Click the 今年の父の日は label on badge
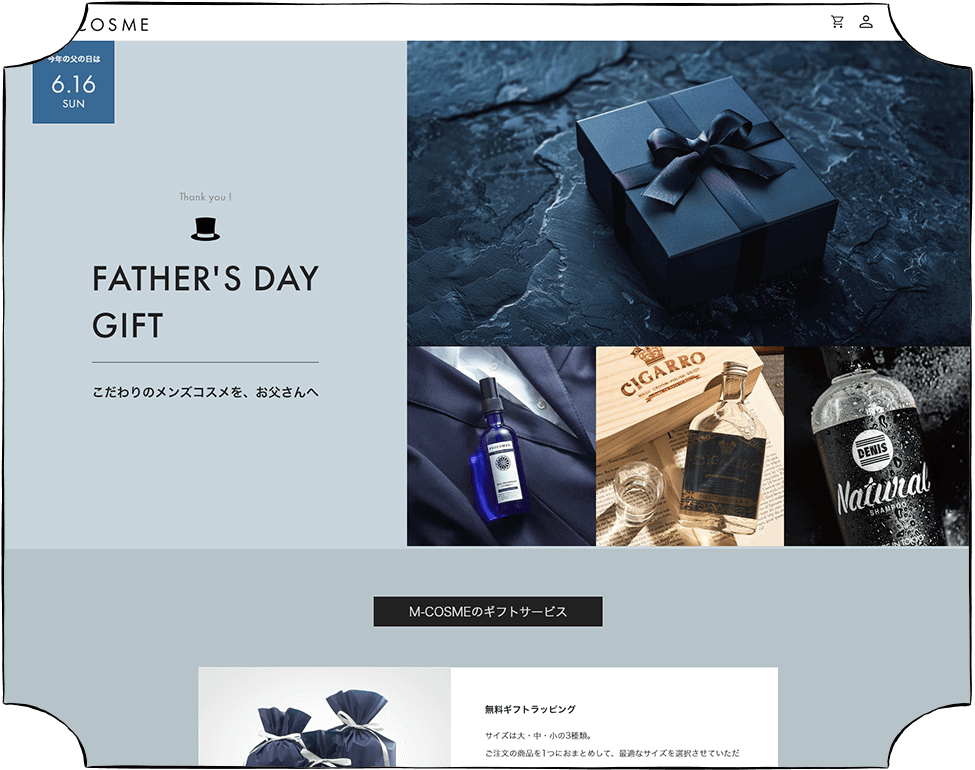The width and height of the screenshot is (975, 770). 73,59
